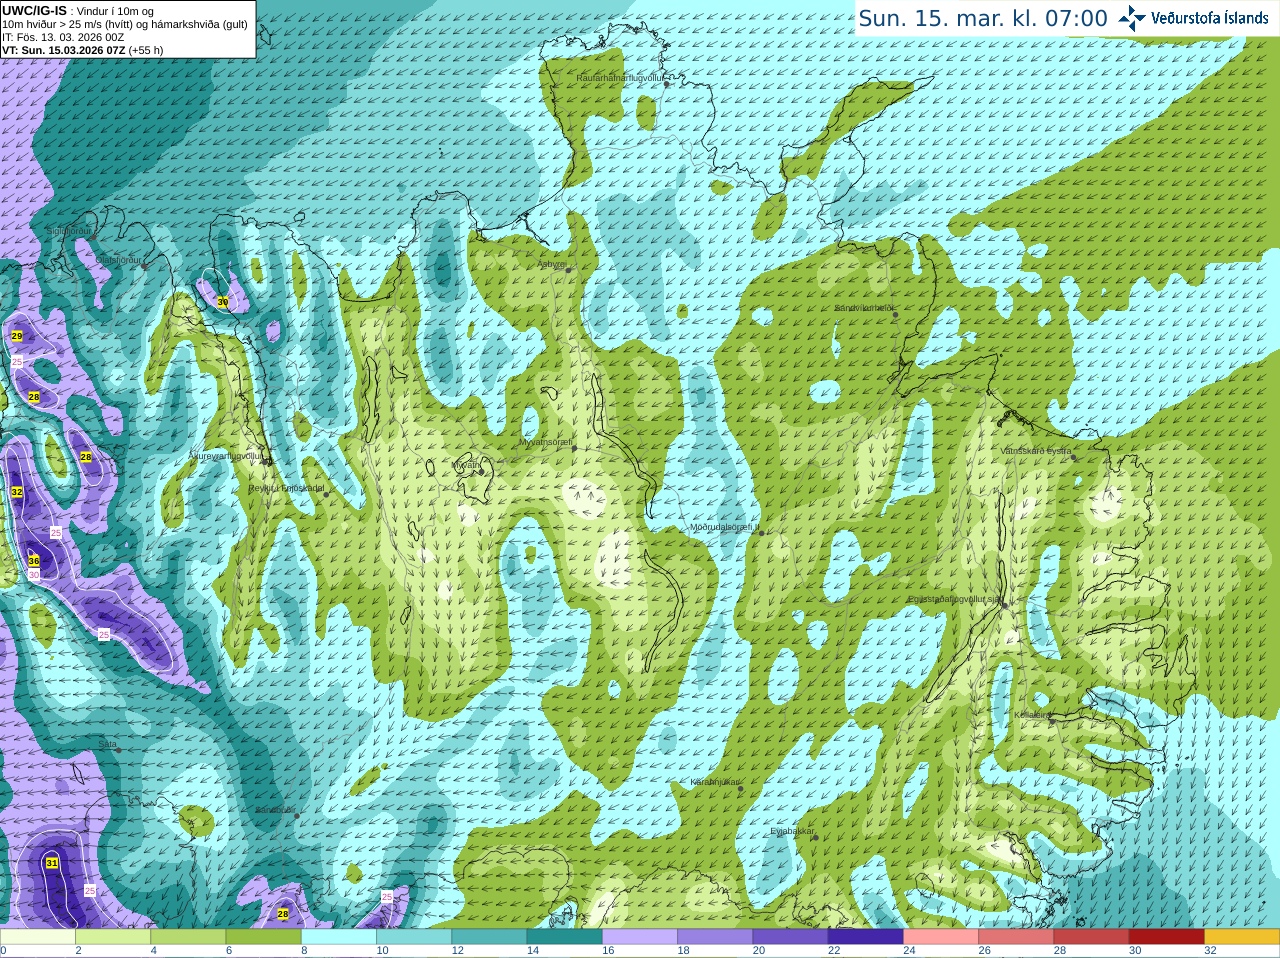This screenshot has width=1280, height=958.
Task: Click the Sáta station label
Action: pyautogui.click(x=108, y=744)
